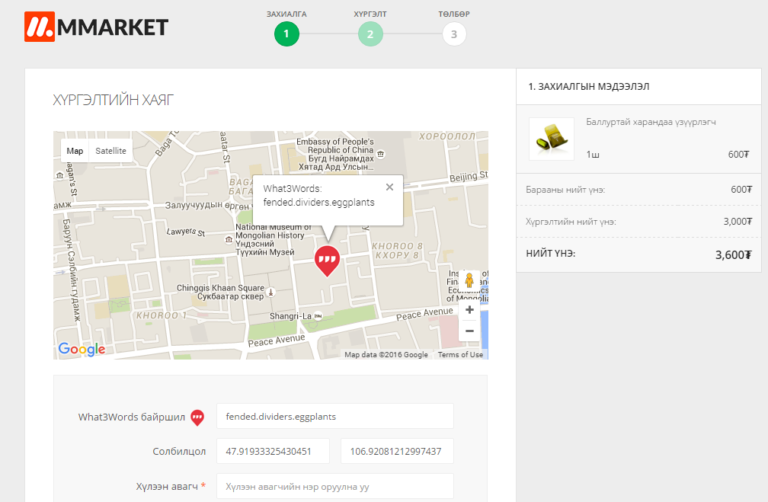Switch map to Satellite view
Viewport: 768px width, 502px height.
(x=111, y=151)
